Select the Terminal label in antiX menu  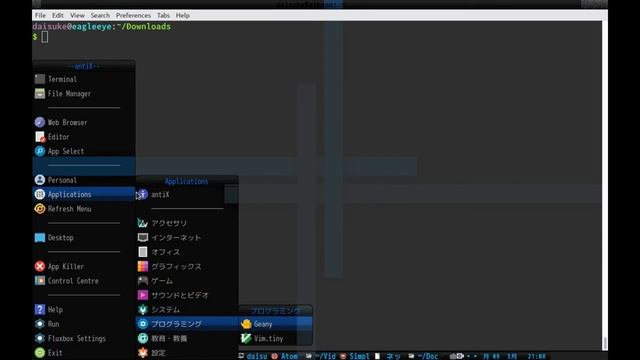62,79
